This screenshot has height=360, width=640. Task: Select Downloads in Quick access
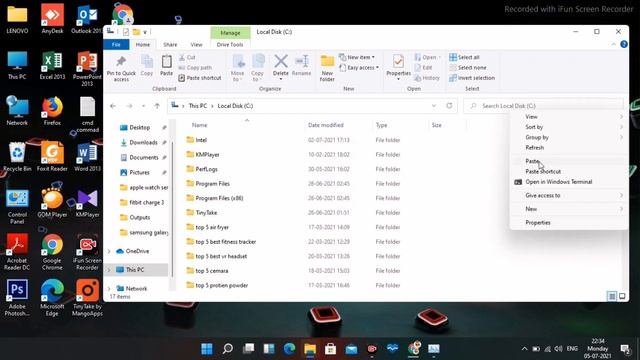coord(143,142)
